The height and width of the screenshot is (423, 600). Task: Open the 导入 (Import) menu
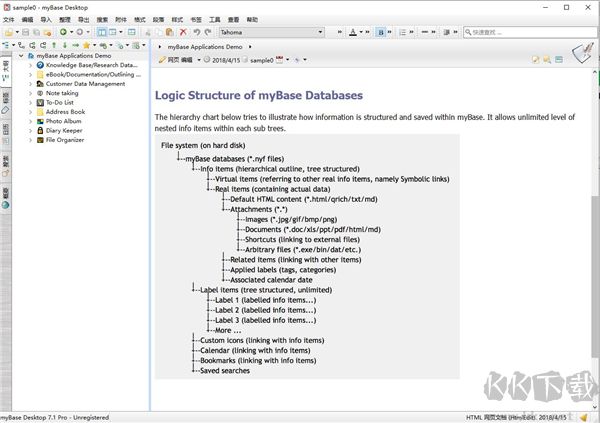(46, 20)
